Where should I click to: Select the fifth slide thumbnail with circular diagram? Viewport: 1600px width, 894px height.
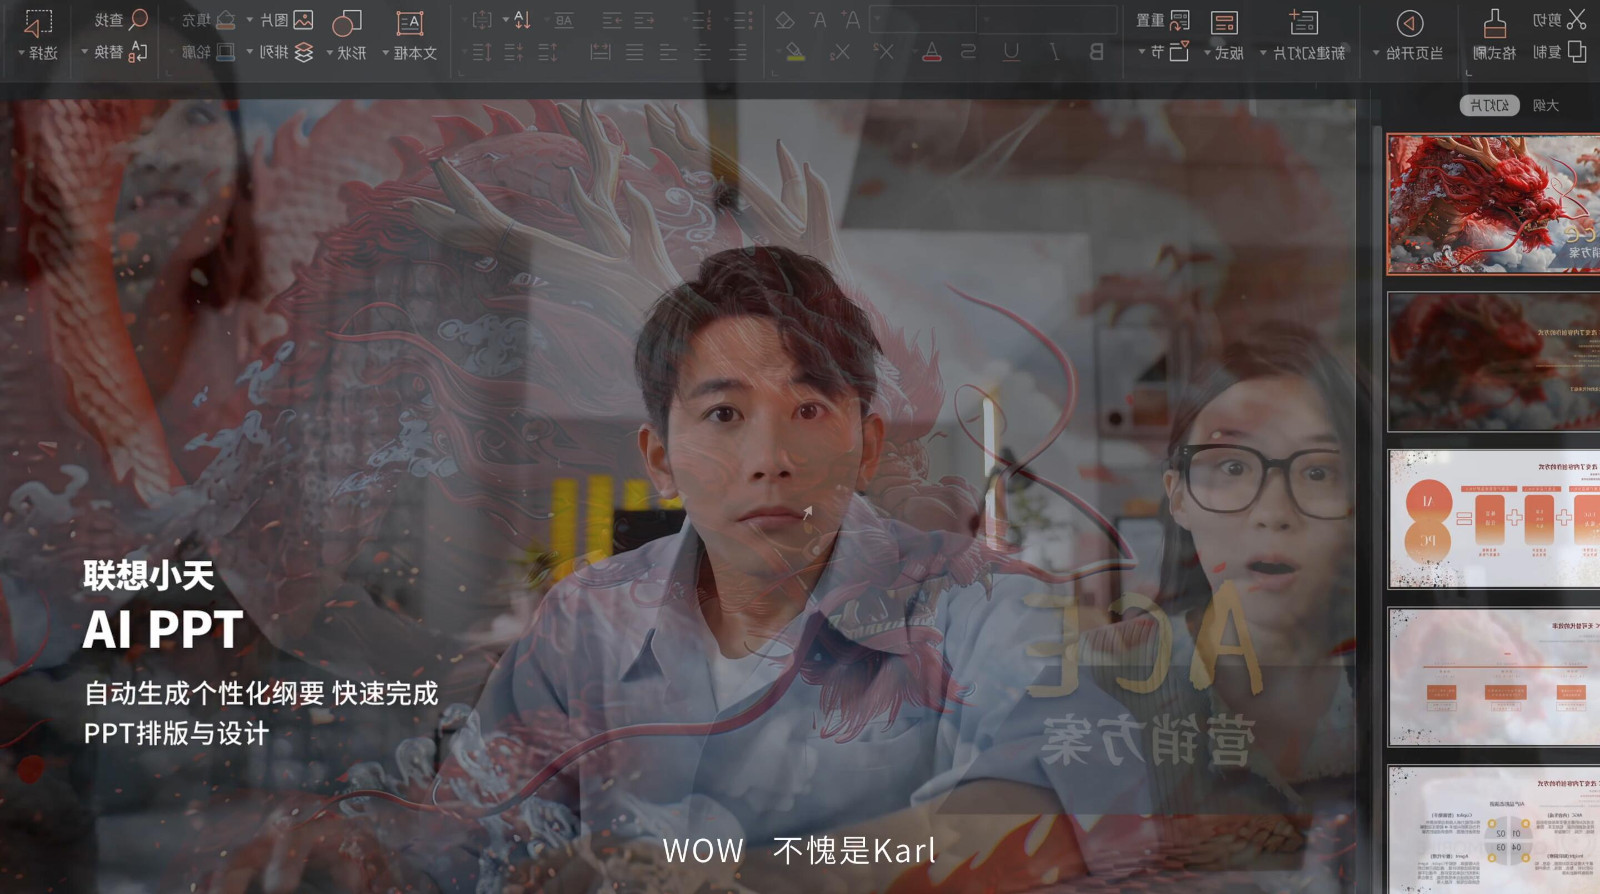1493,829
